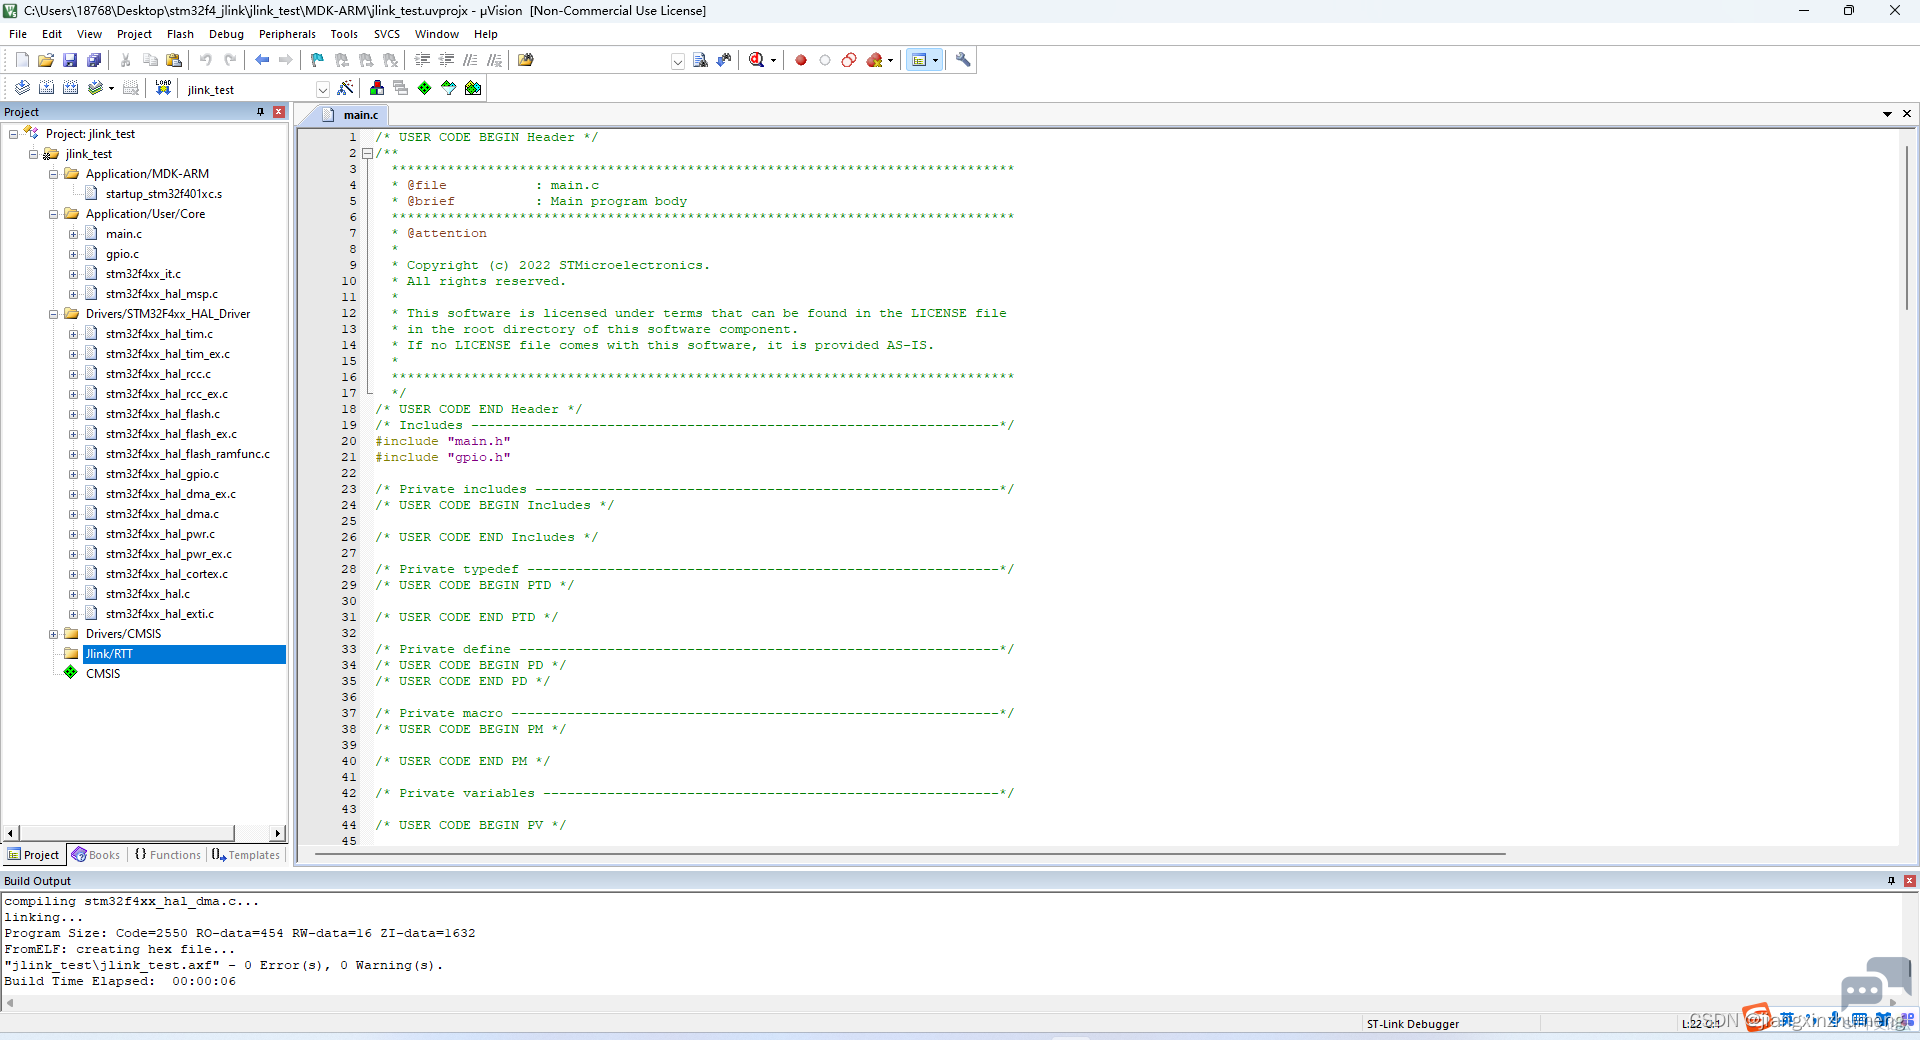Toggle bookmark with the flag icon
1920x1040 pixels.
click(317, 60)
